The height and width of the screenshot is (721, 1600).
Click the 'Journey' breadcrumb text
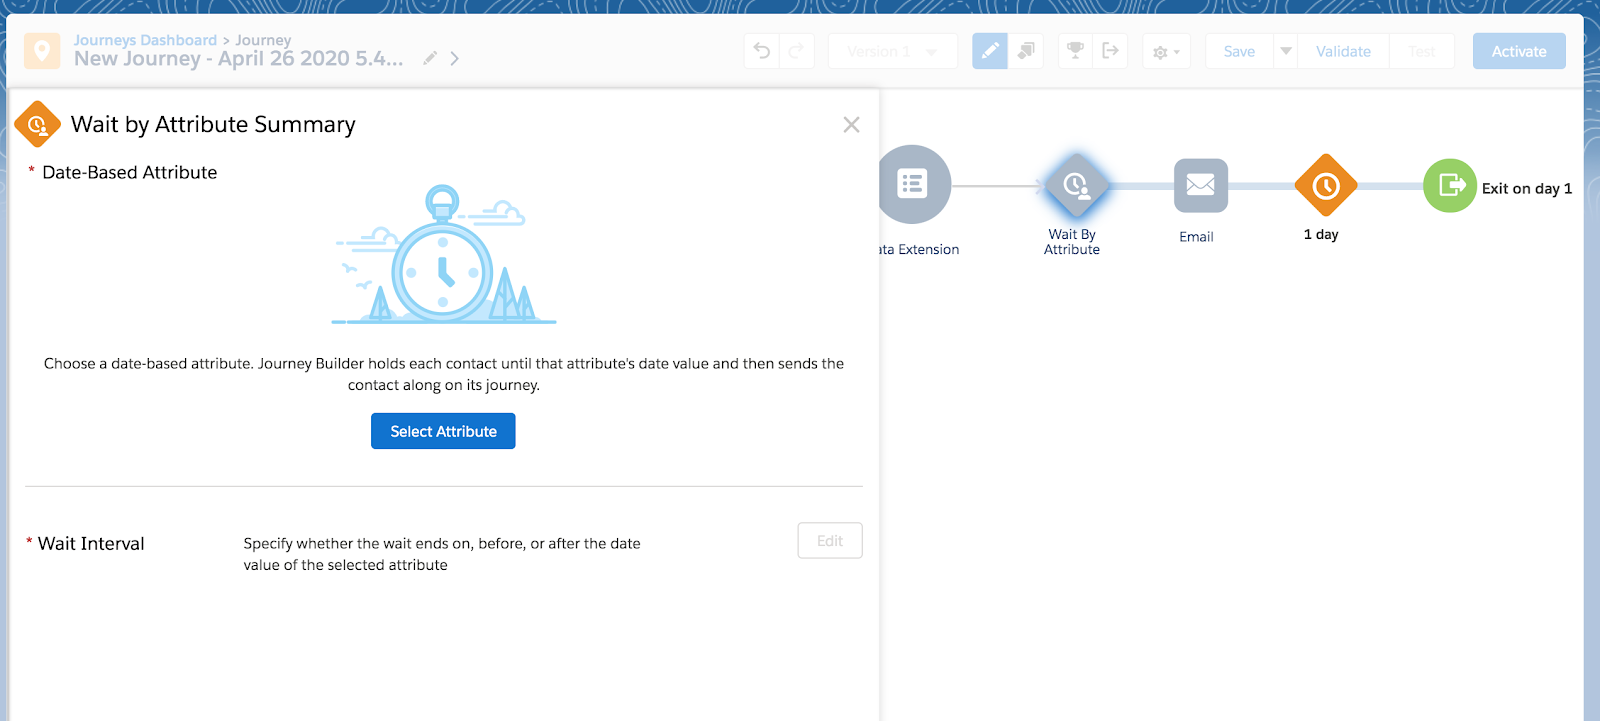pos(263,40)
